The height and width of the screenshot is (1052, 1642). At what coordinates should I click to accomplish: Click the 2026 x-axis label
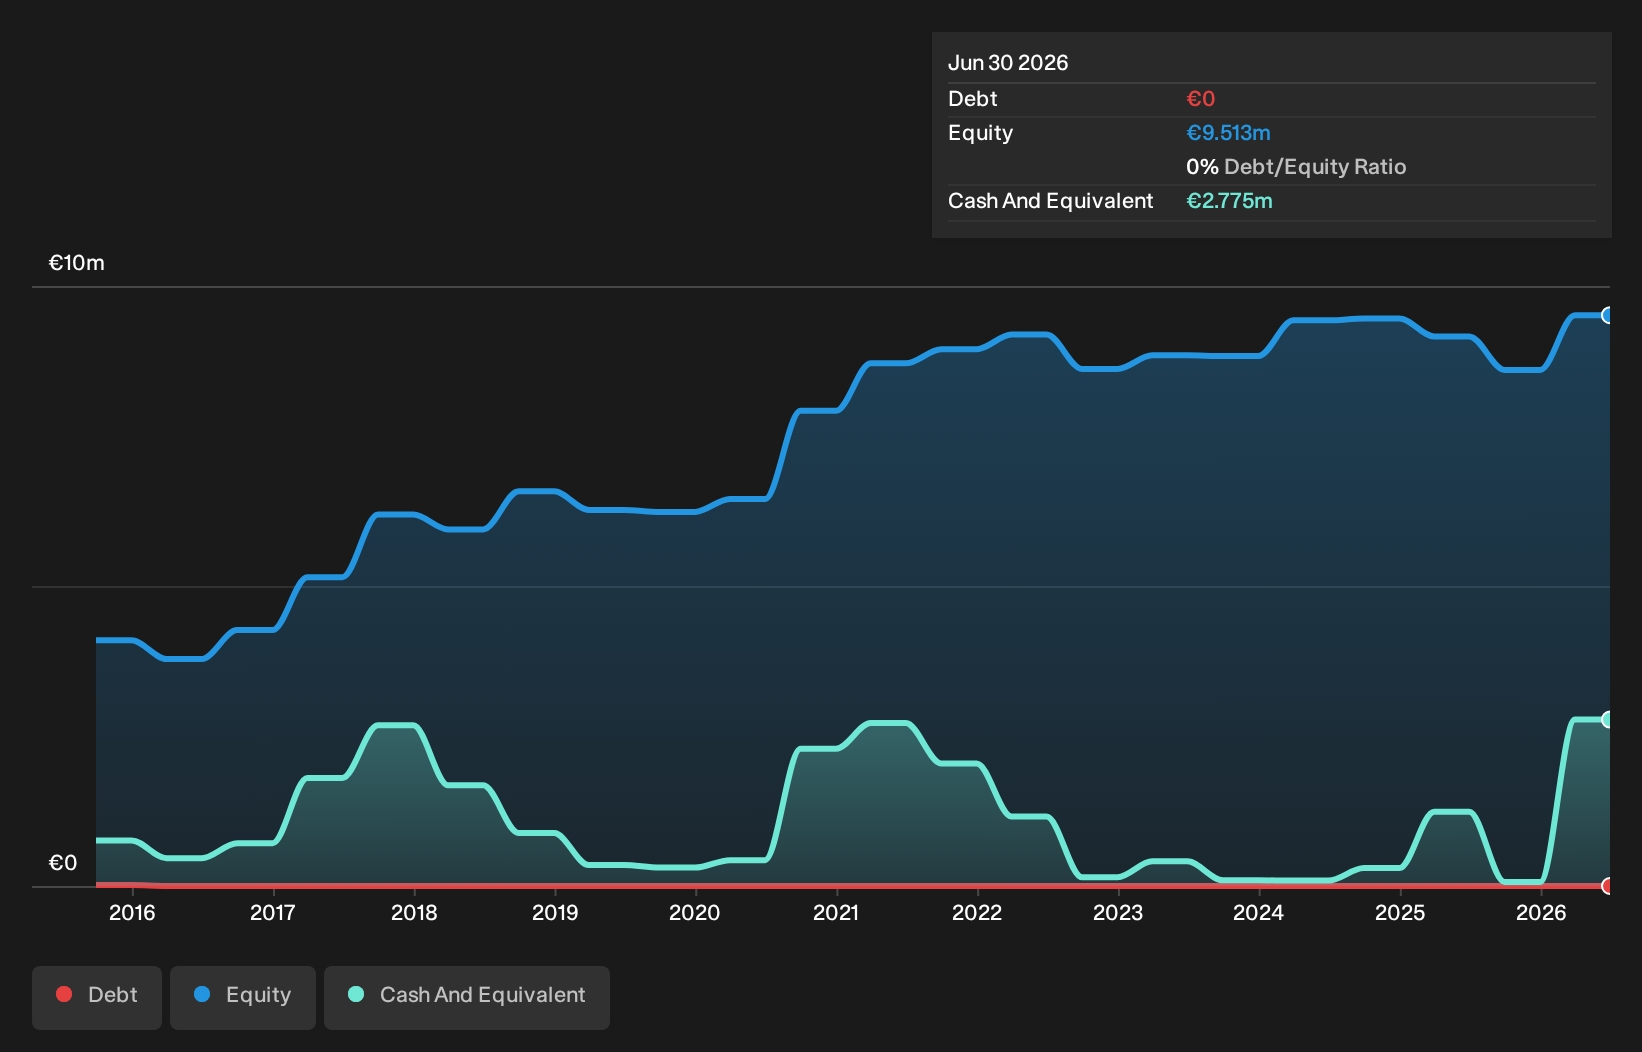pyautogui.click(x=1541, y=913)
